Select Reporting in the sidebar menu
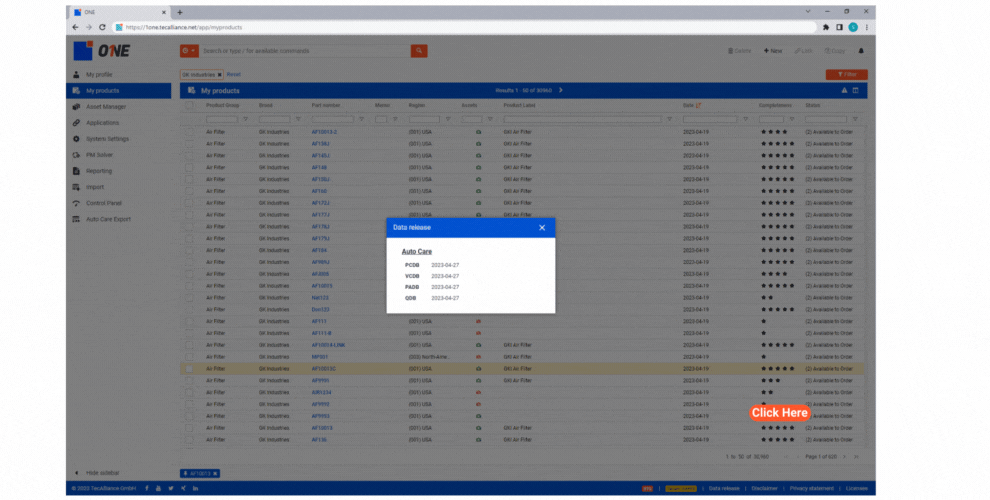 99,171
